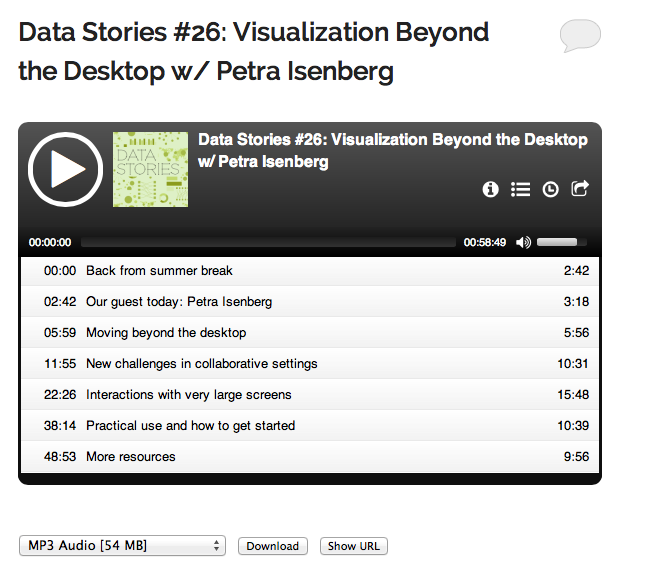The image size is (658, 575).
Task: Open the MP3 Audio format dropdown
Action: 123,546
